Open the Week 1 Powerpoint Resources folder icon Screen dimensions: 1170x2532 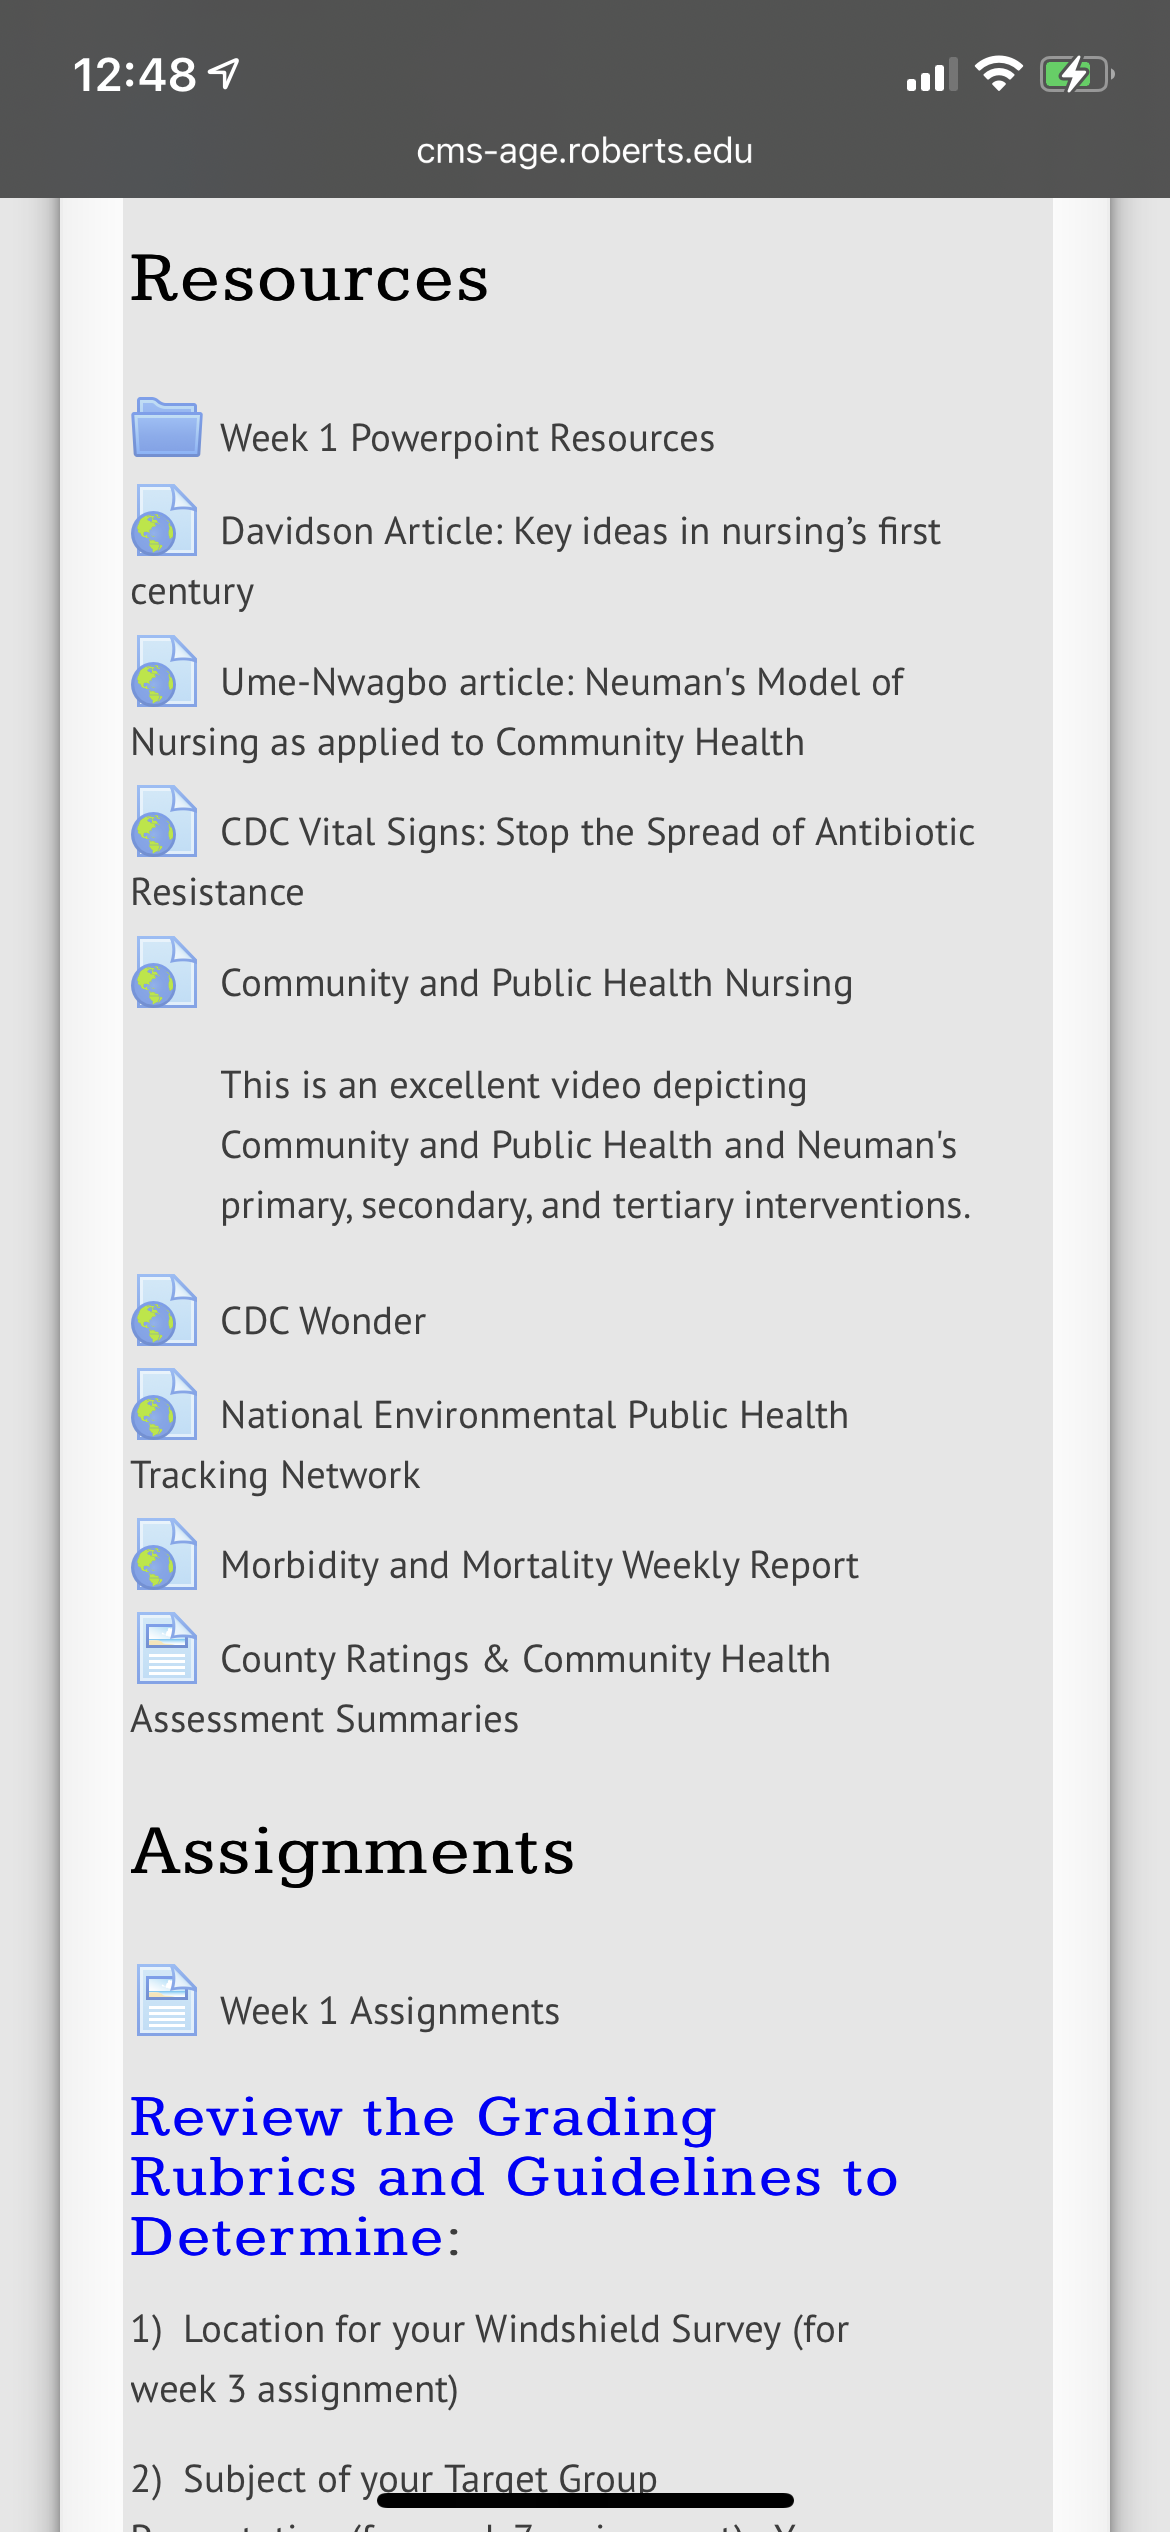tap(167, 427)
